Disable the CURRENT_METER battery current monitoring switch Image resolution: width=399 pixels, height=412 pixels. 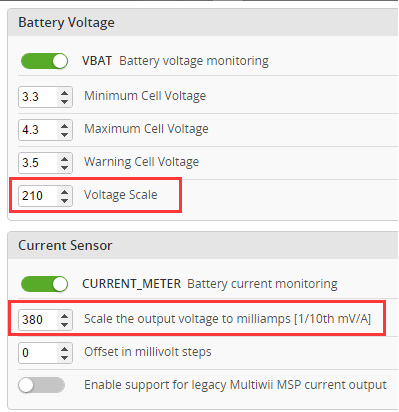(x=44, y=284)
